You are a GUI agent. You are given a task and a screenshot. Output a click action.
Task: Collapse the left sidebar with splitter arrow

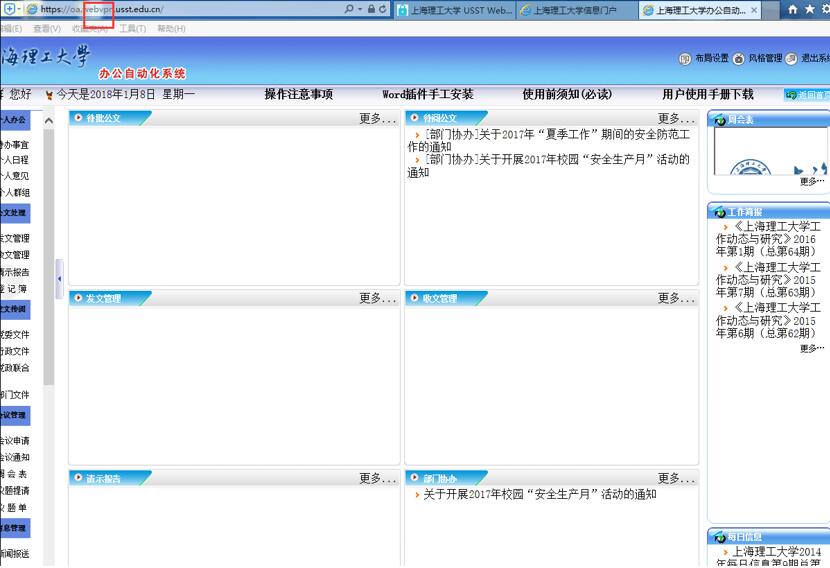tap(59, 278)
